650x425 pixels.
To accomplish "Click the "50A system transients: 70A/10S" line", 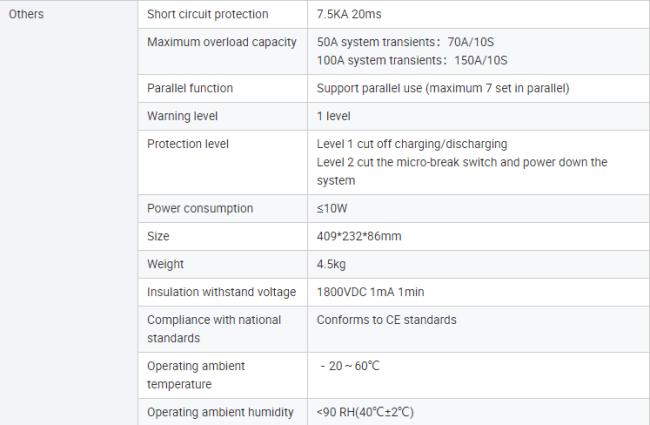I will click(x=405, y=42).
